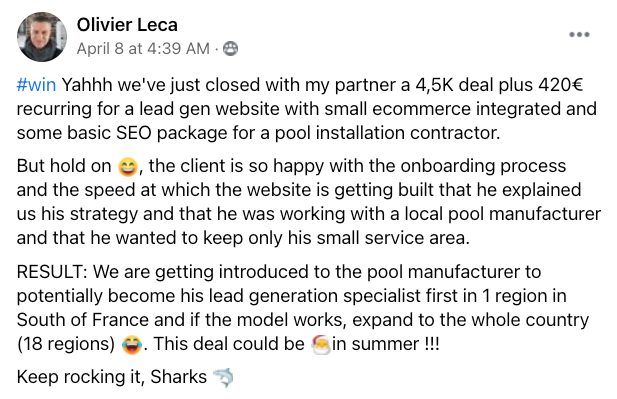The image size is (617, 399).
Task: Click 'Keep rocking it, Sharks' line
Action: tap(112, 377)
